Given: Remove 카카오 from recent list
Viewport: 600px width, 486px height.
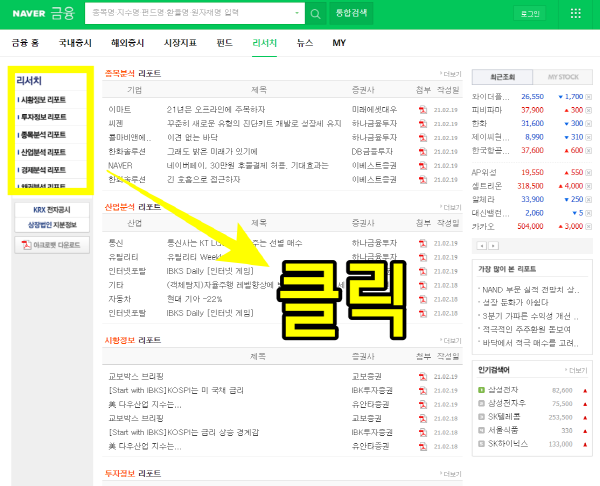Looking at the screenshot, I should pyautogui.click(x=589, y=227).
